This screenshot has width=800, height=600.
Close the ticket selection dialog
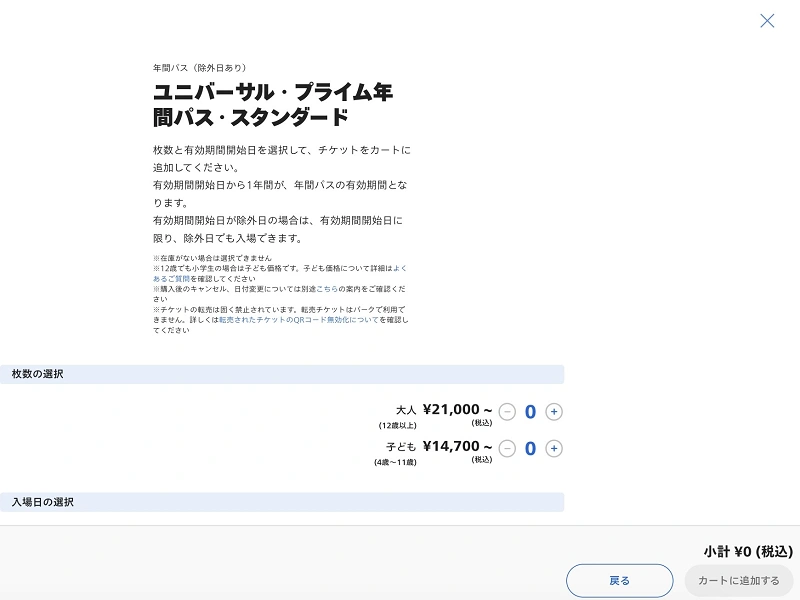pos(767,21)
